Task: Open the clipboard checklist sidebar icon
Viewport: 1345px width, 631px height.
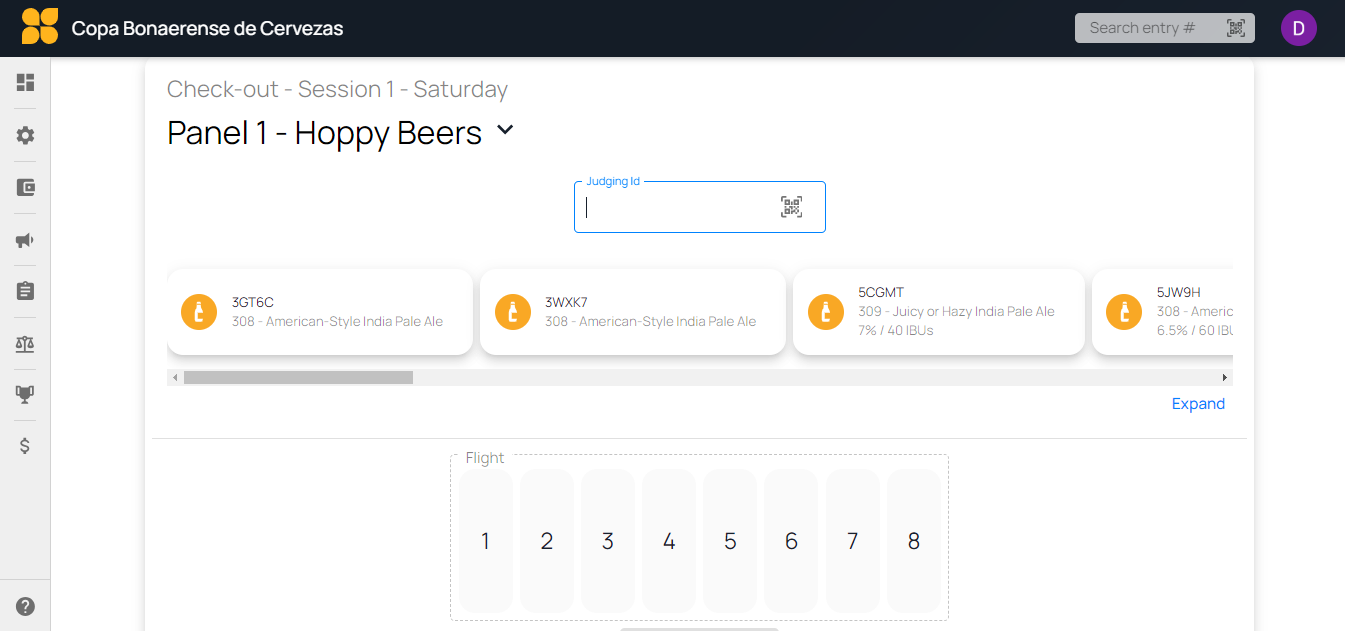Action: 25,290
